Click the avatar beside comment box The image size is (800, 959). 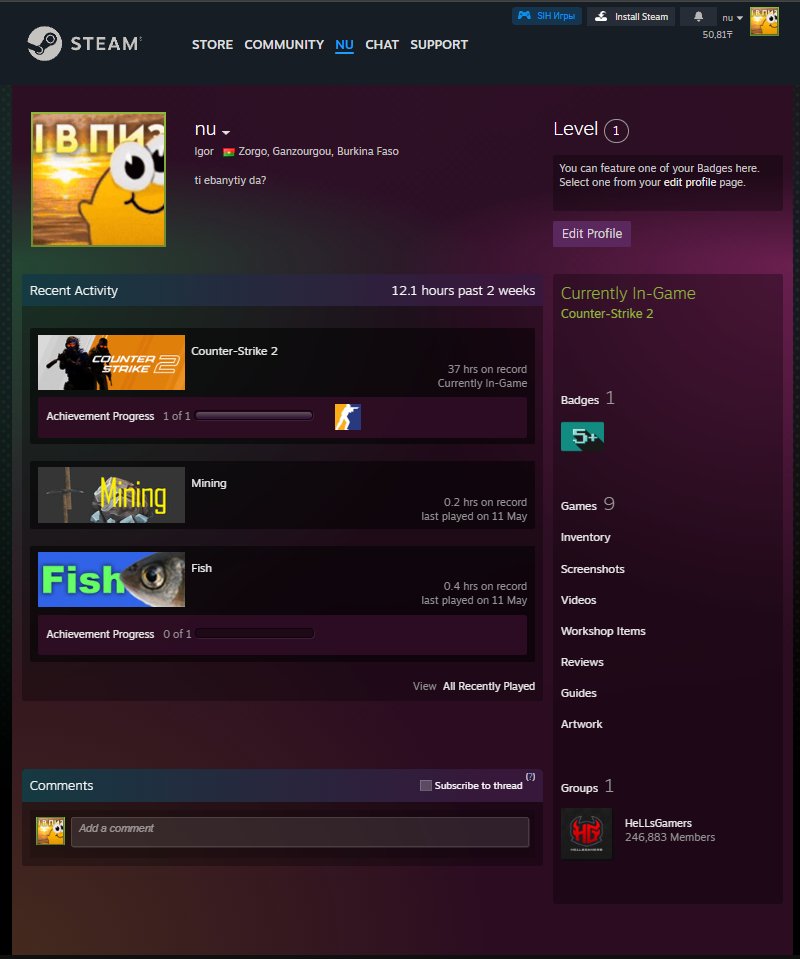point(50,831)
